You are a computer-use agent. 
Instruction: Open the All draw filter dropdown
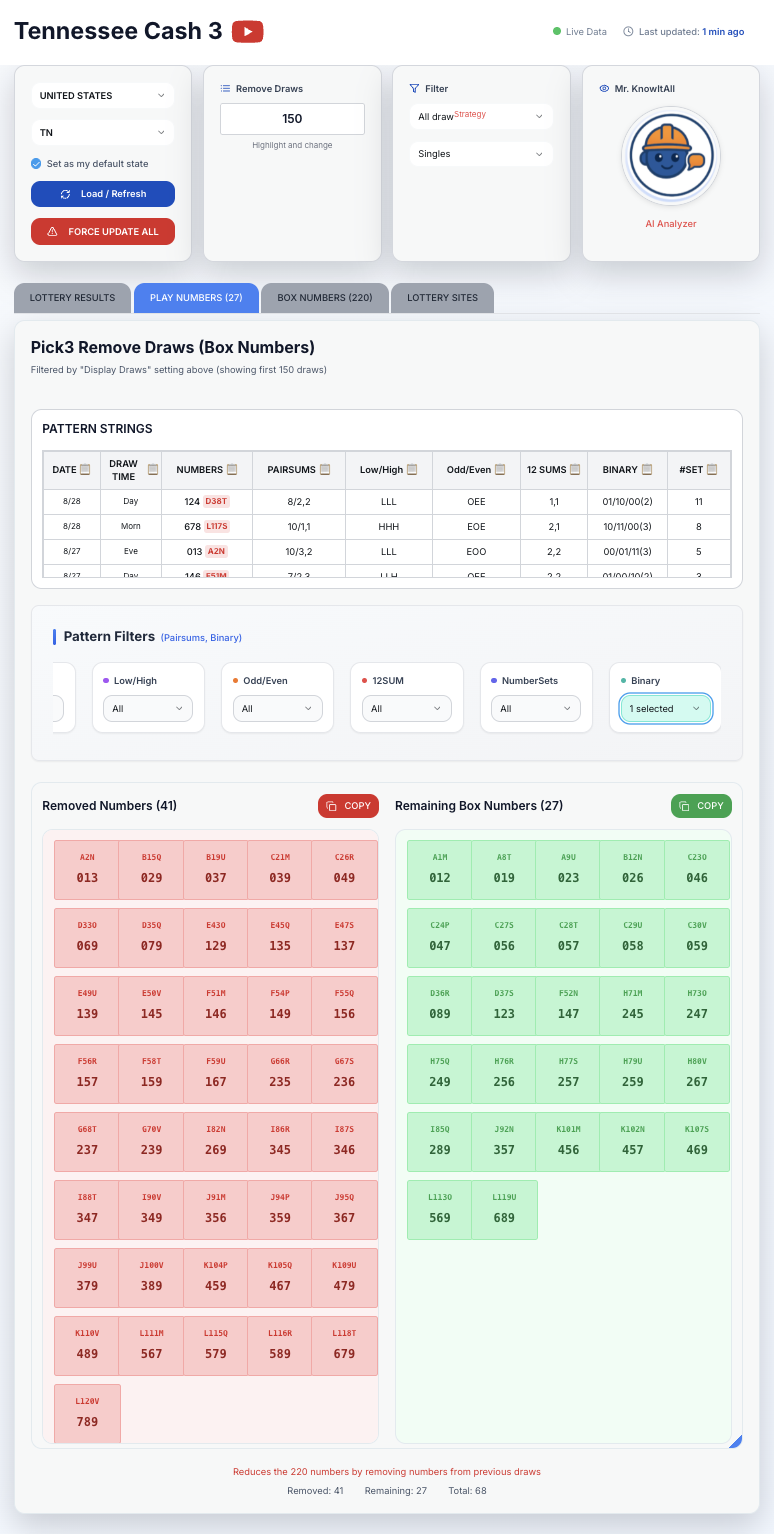[481, 117]
